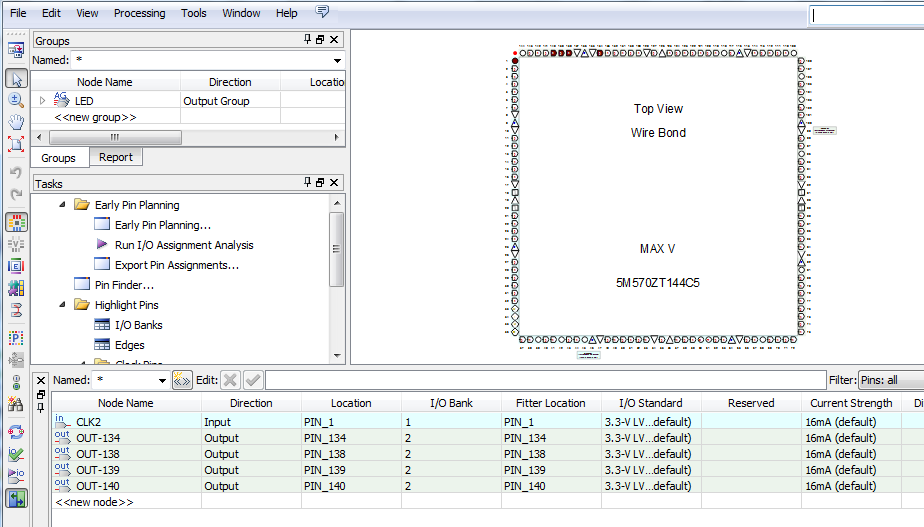Click the <<new node>> row
This screenshot has width=924, height=527.
click(x=94, y=502)
